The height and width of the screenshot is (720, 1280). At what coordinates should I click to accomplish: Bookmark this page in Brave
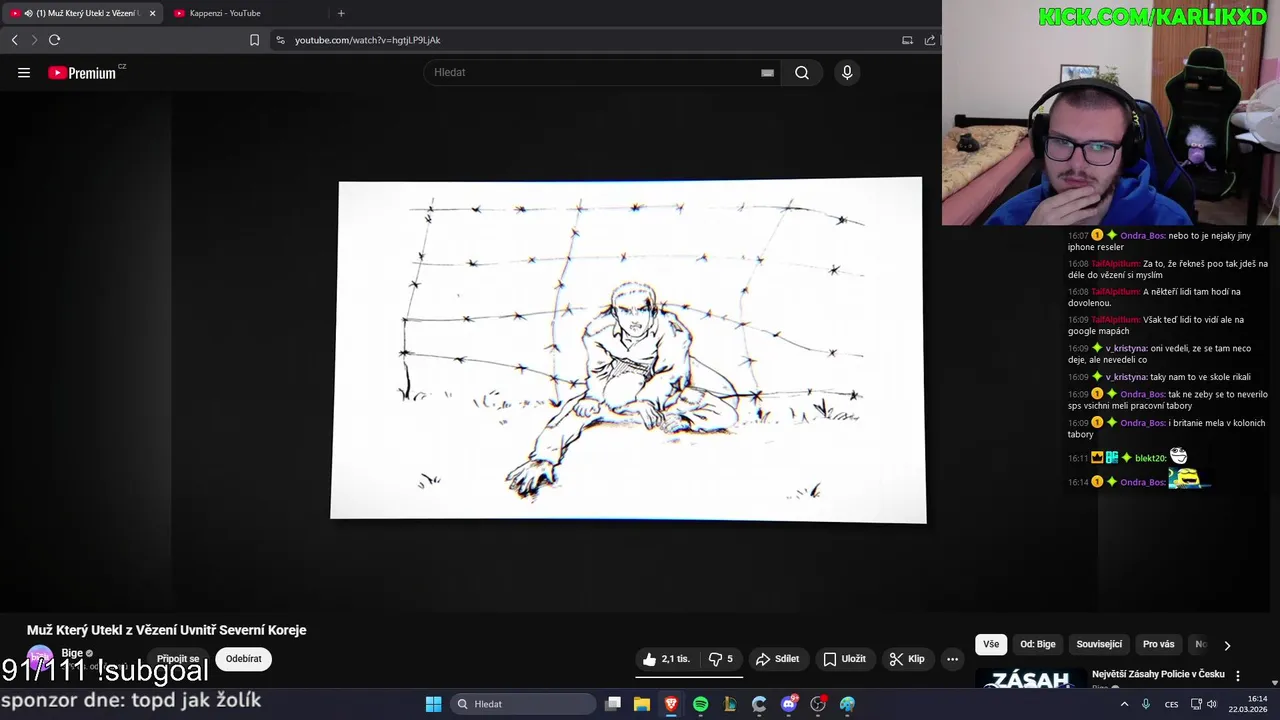(x=254, y=40)
